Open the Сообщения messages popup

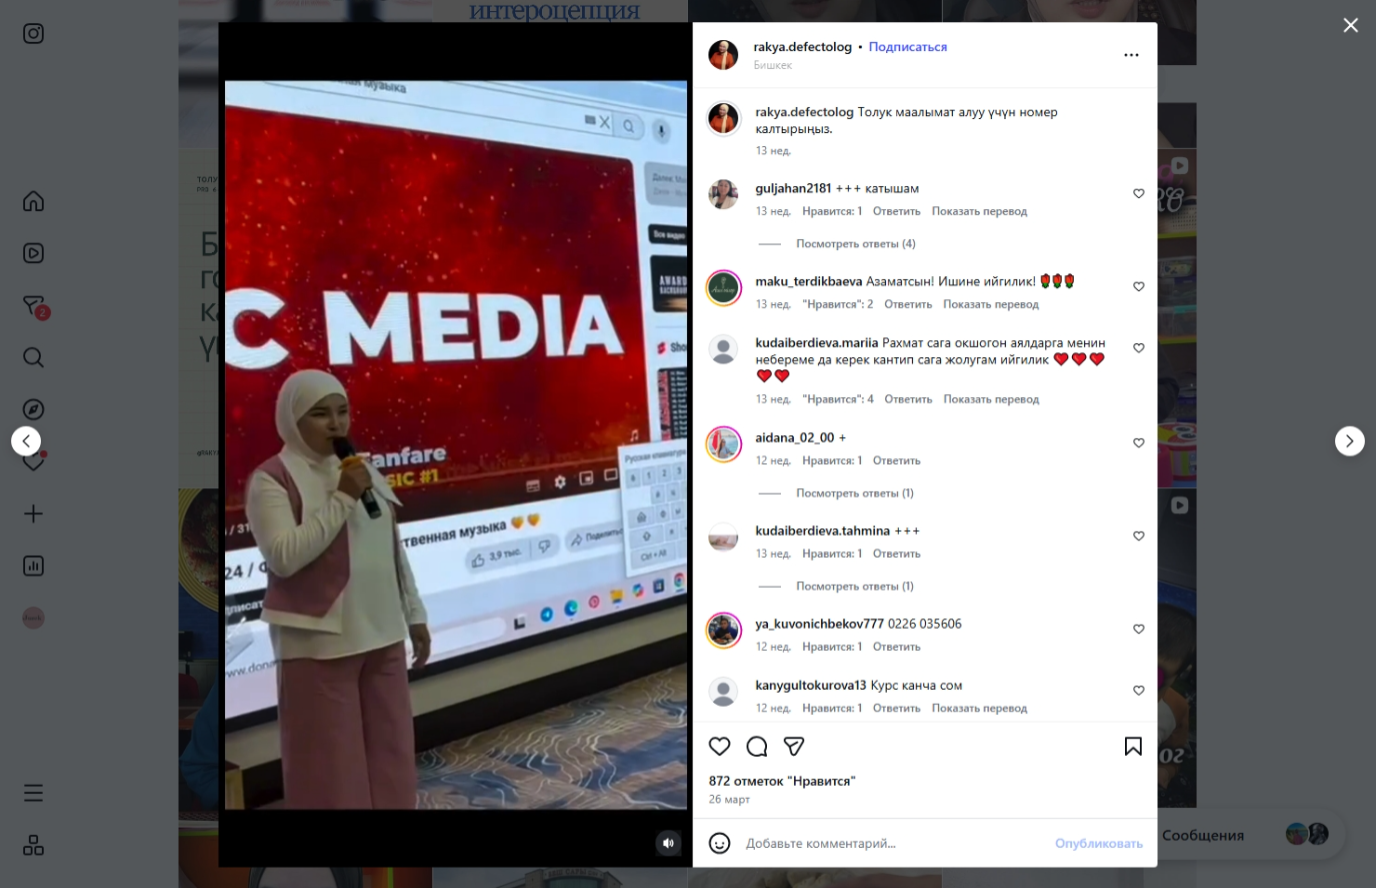tap(1246, 835)
